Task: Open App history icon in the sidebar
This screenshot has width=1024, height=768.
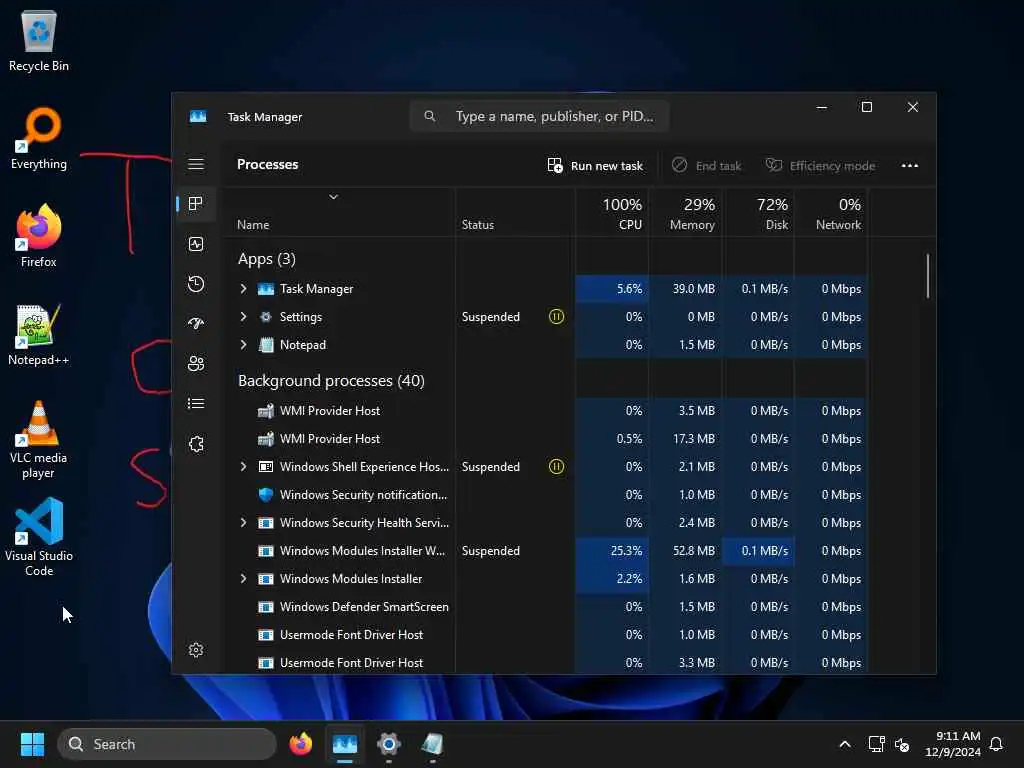Action: (196, 284)
